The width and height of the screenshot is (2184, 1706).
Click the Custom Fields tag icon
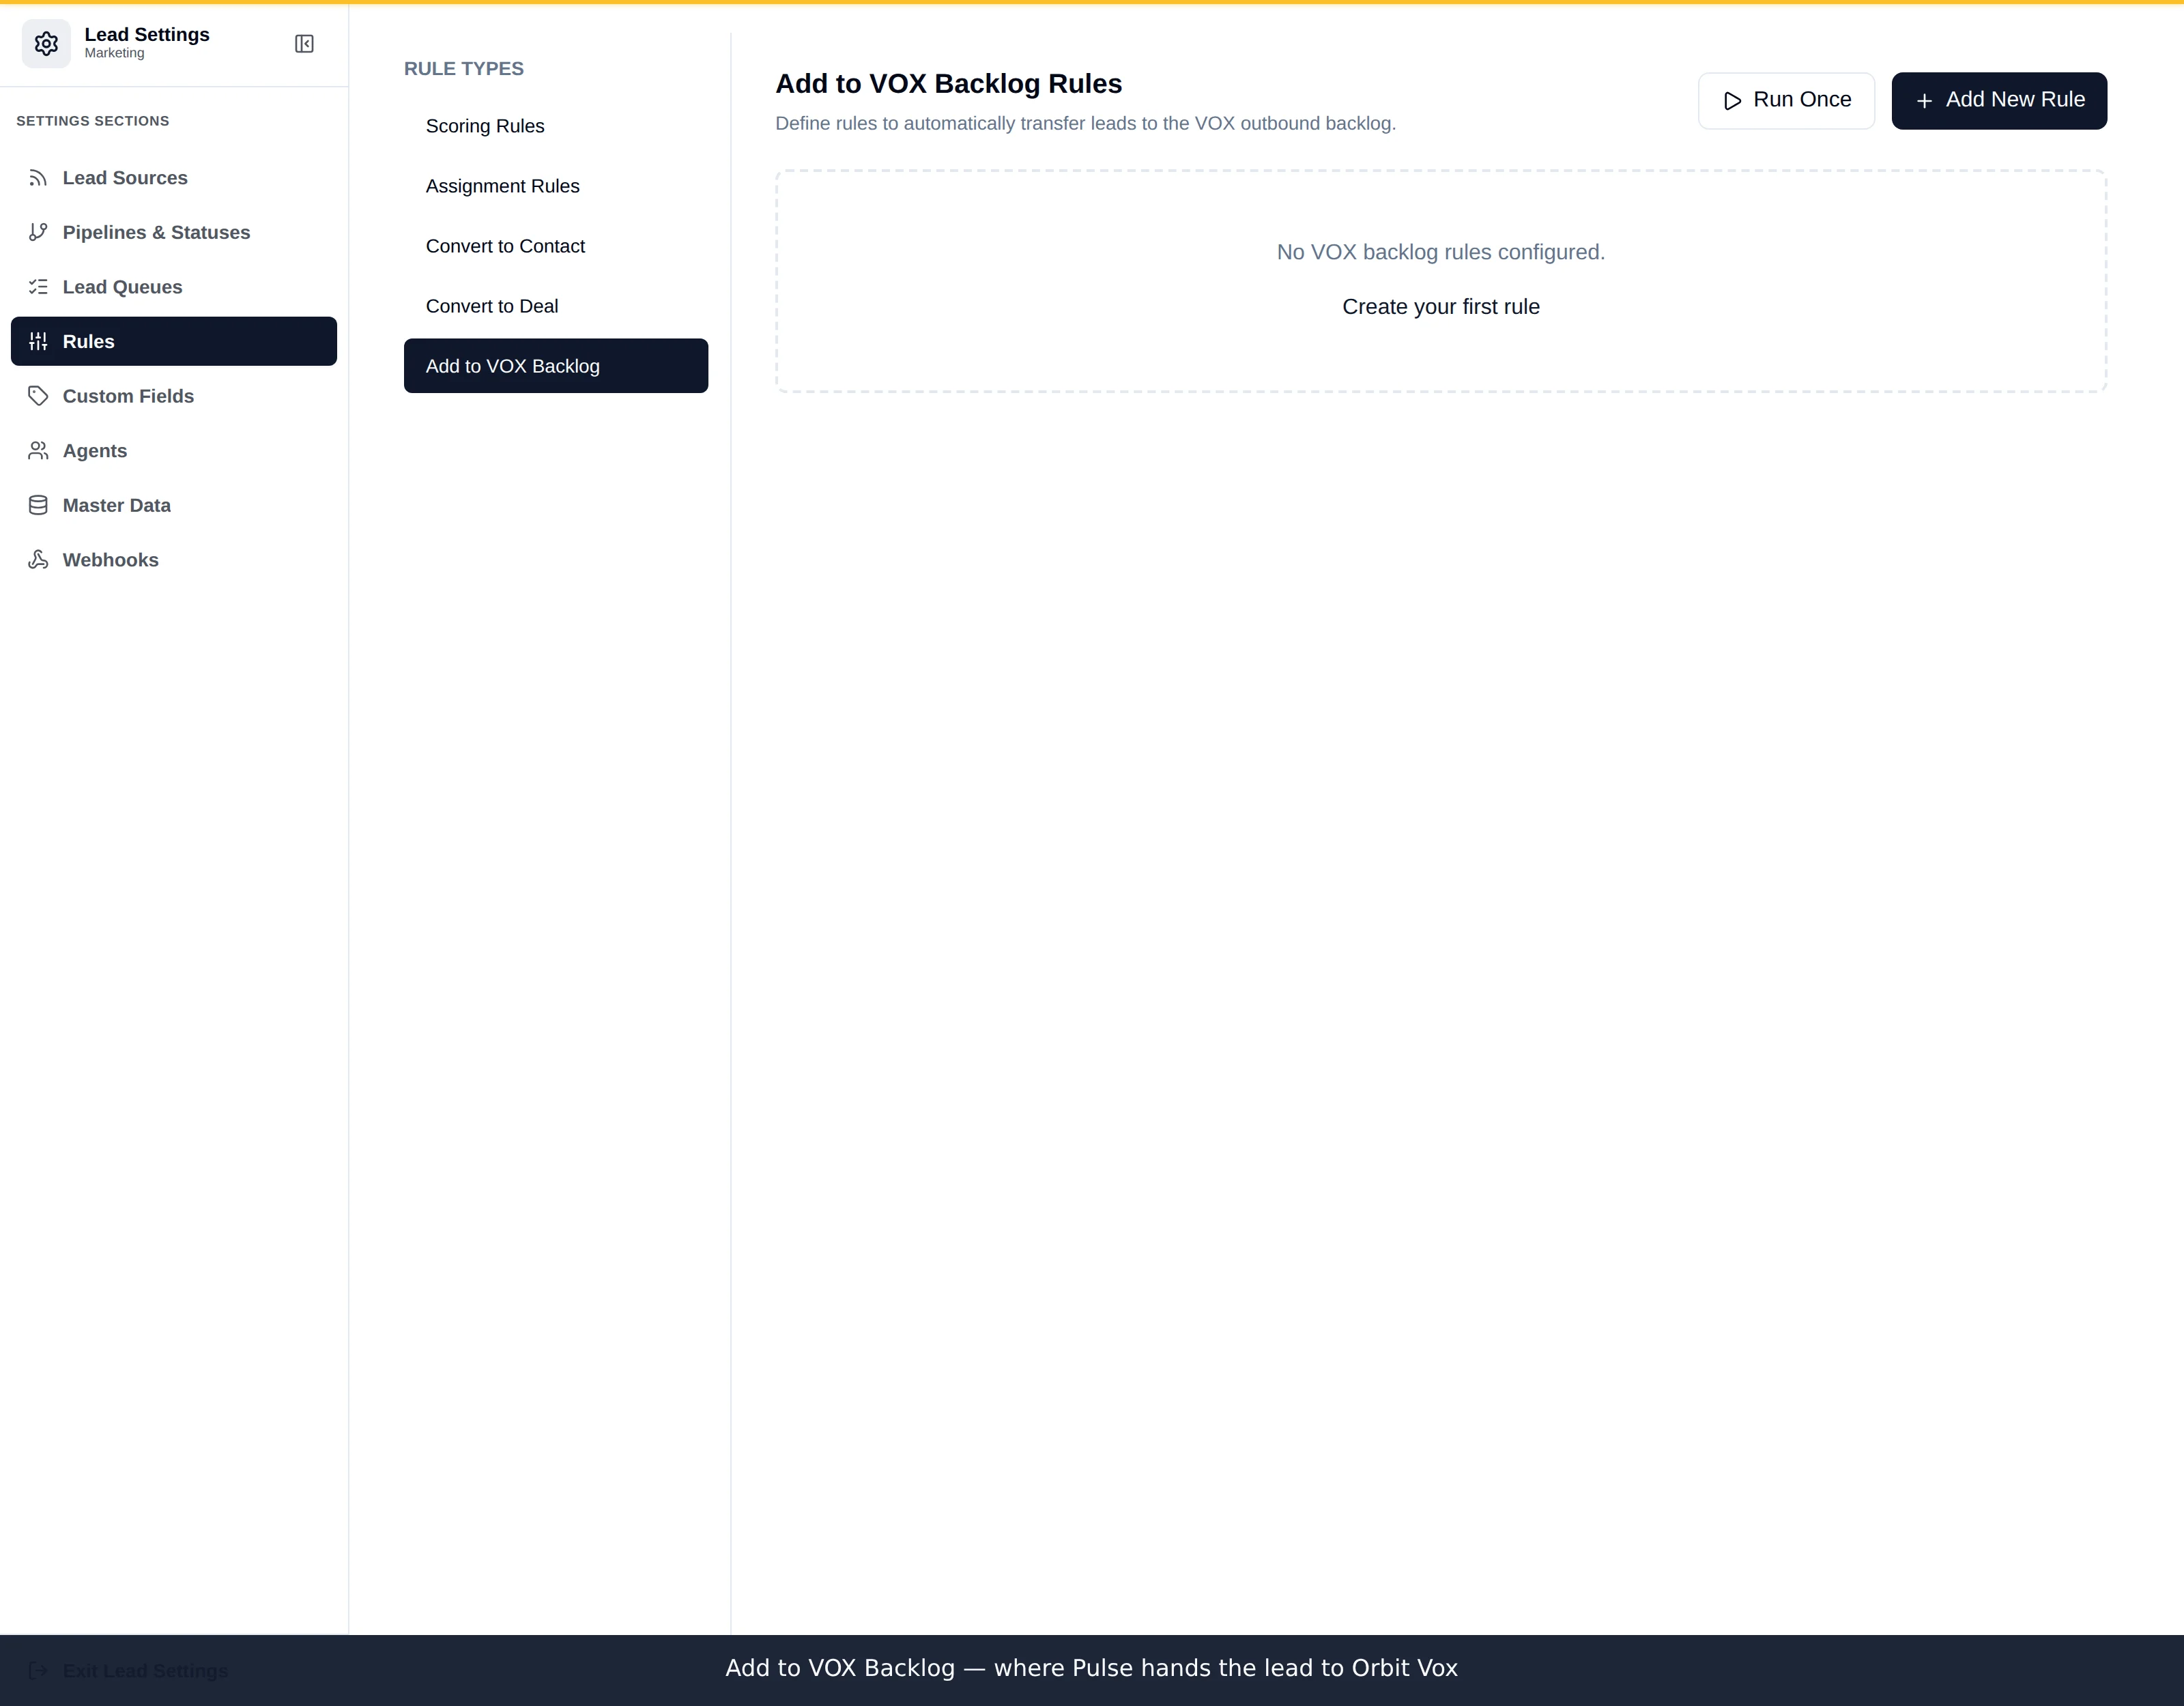(x=38, y=396)
